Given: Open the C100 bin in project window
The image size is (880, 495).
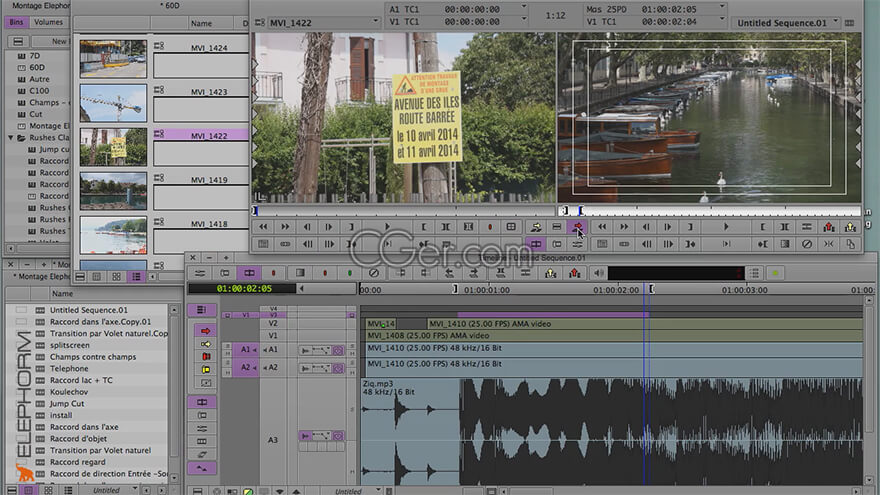Looking at the screenshot, I should (39, 90).
